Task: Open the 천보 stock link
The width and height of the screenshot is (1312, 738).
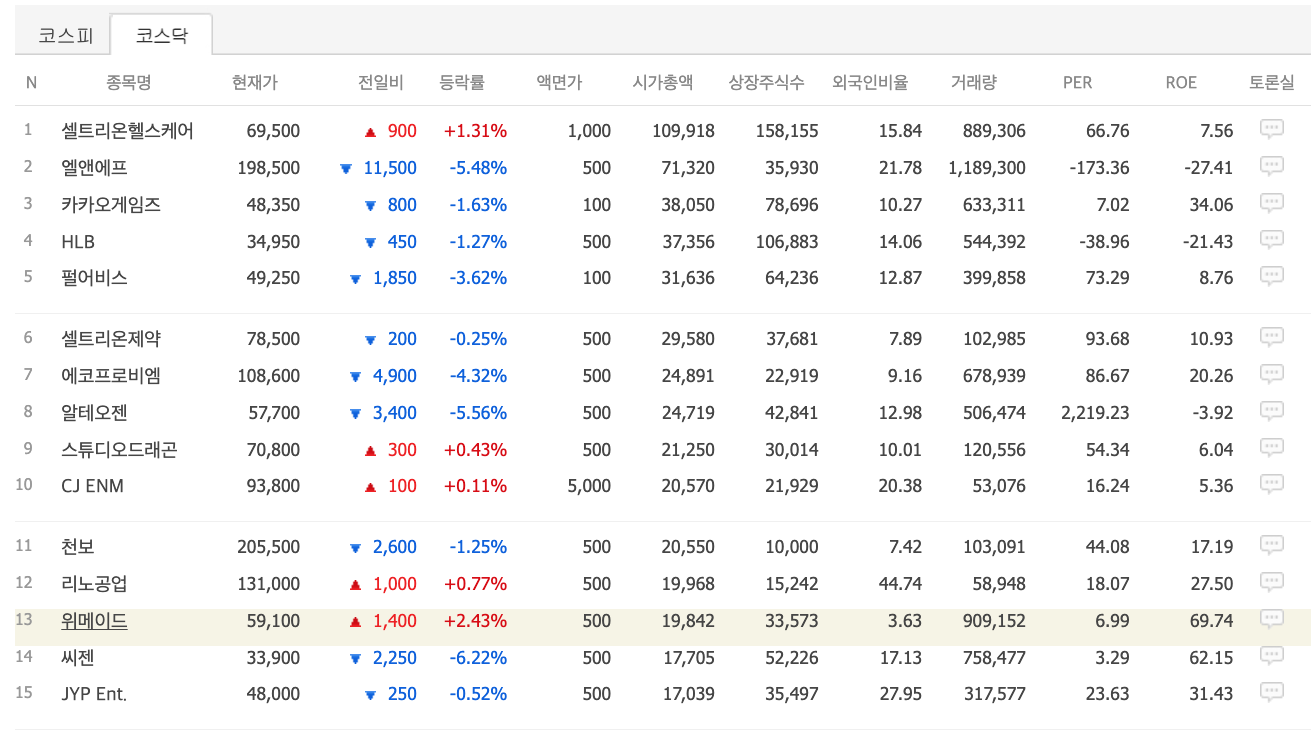Action: 78,547
